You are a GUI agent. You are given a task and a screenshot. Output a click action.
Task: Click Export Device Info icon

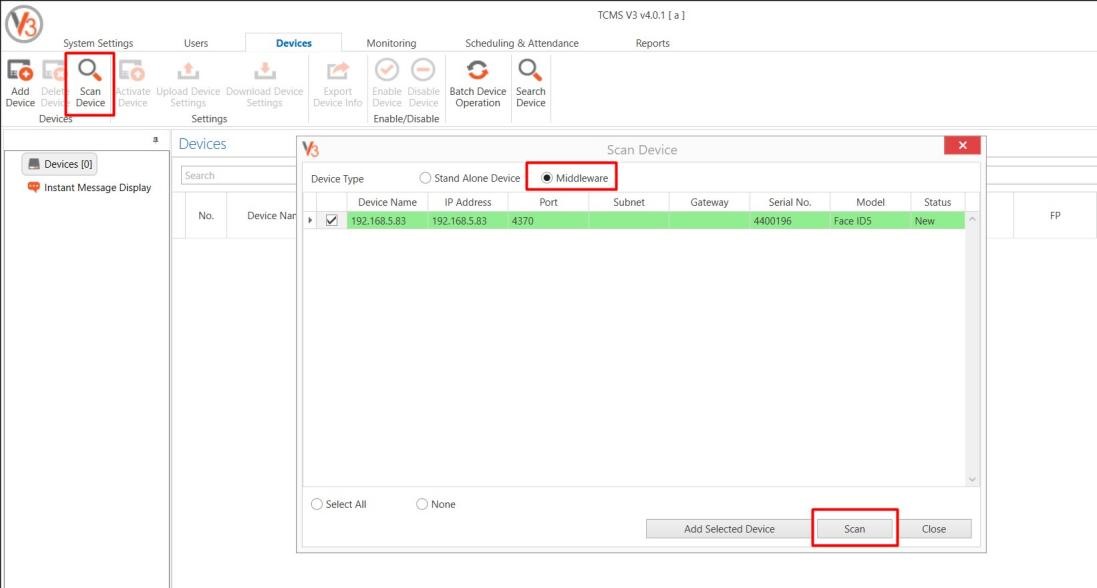click(x=338, y=83)
